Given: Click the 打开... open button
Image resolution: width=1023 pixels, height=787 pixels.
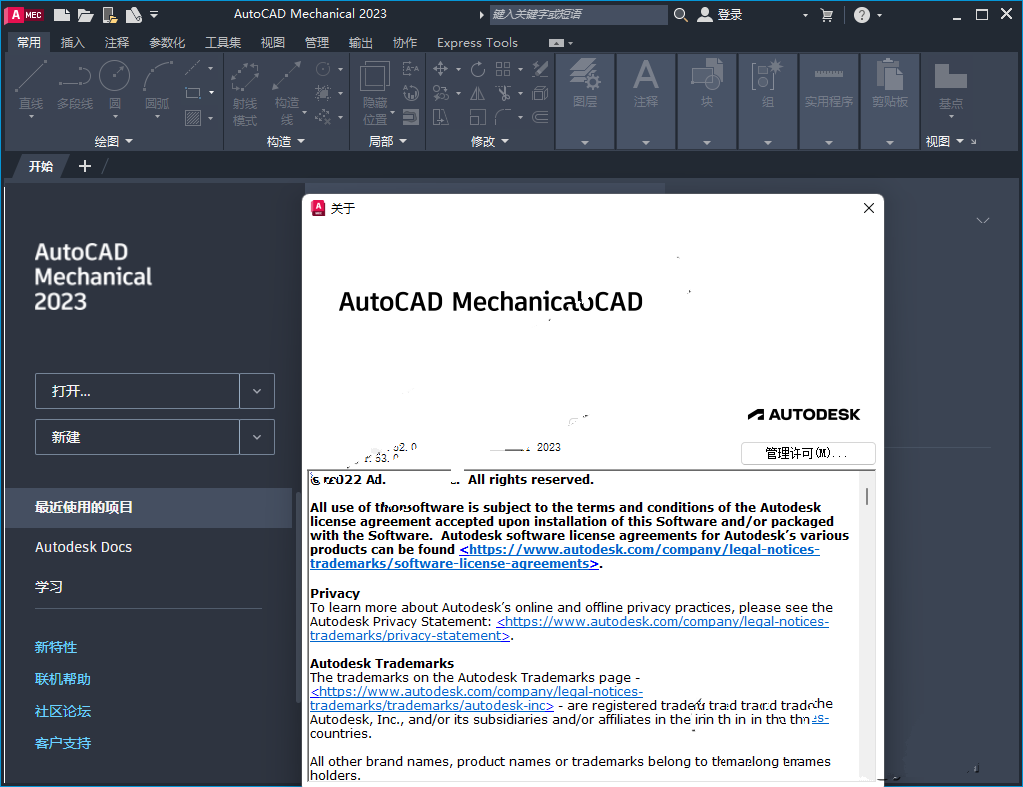Looking at the screenshot, I should [x=137, y=391].
